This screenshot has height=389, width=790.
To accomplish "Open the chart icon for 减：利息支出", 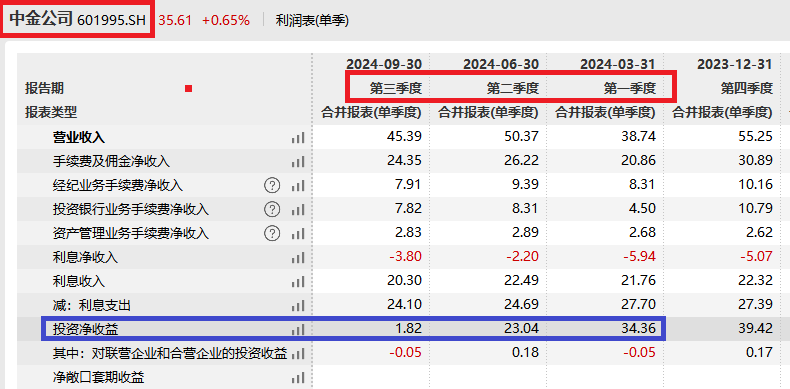I will pyautogui.click(x=298, y=306).
